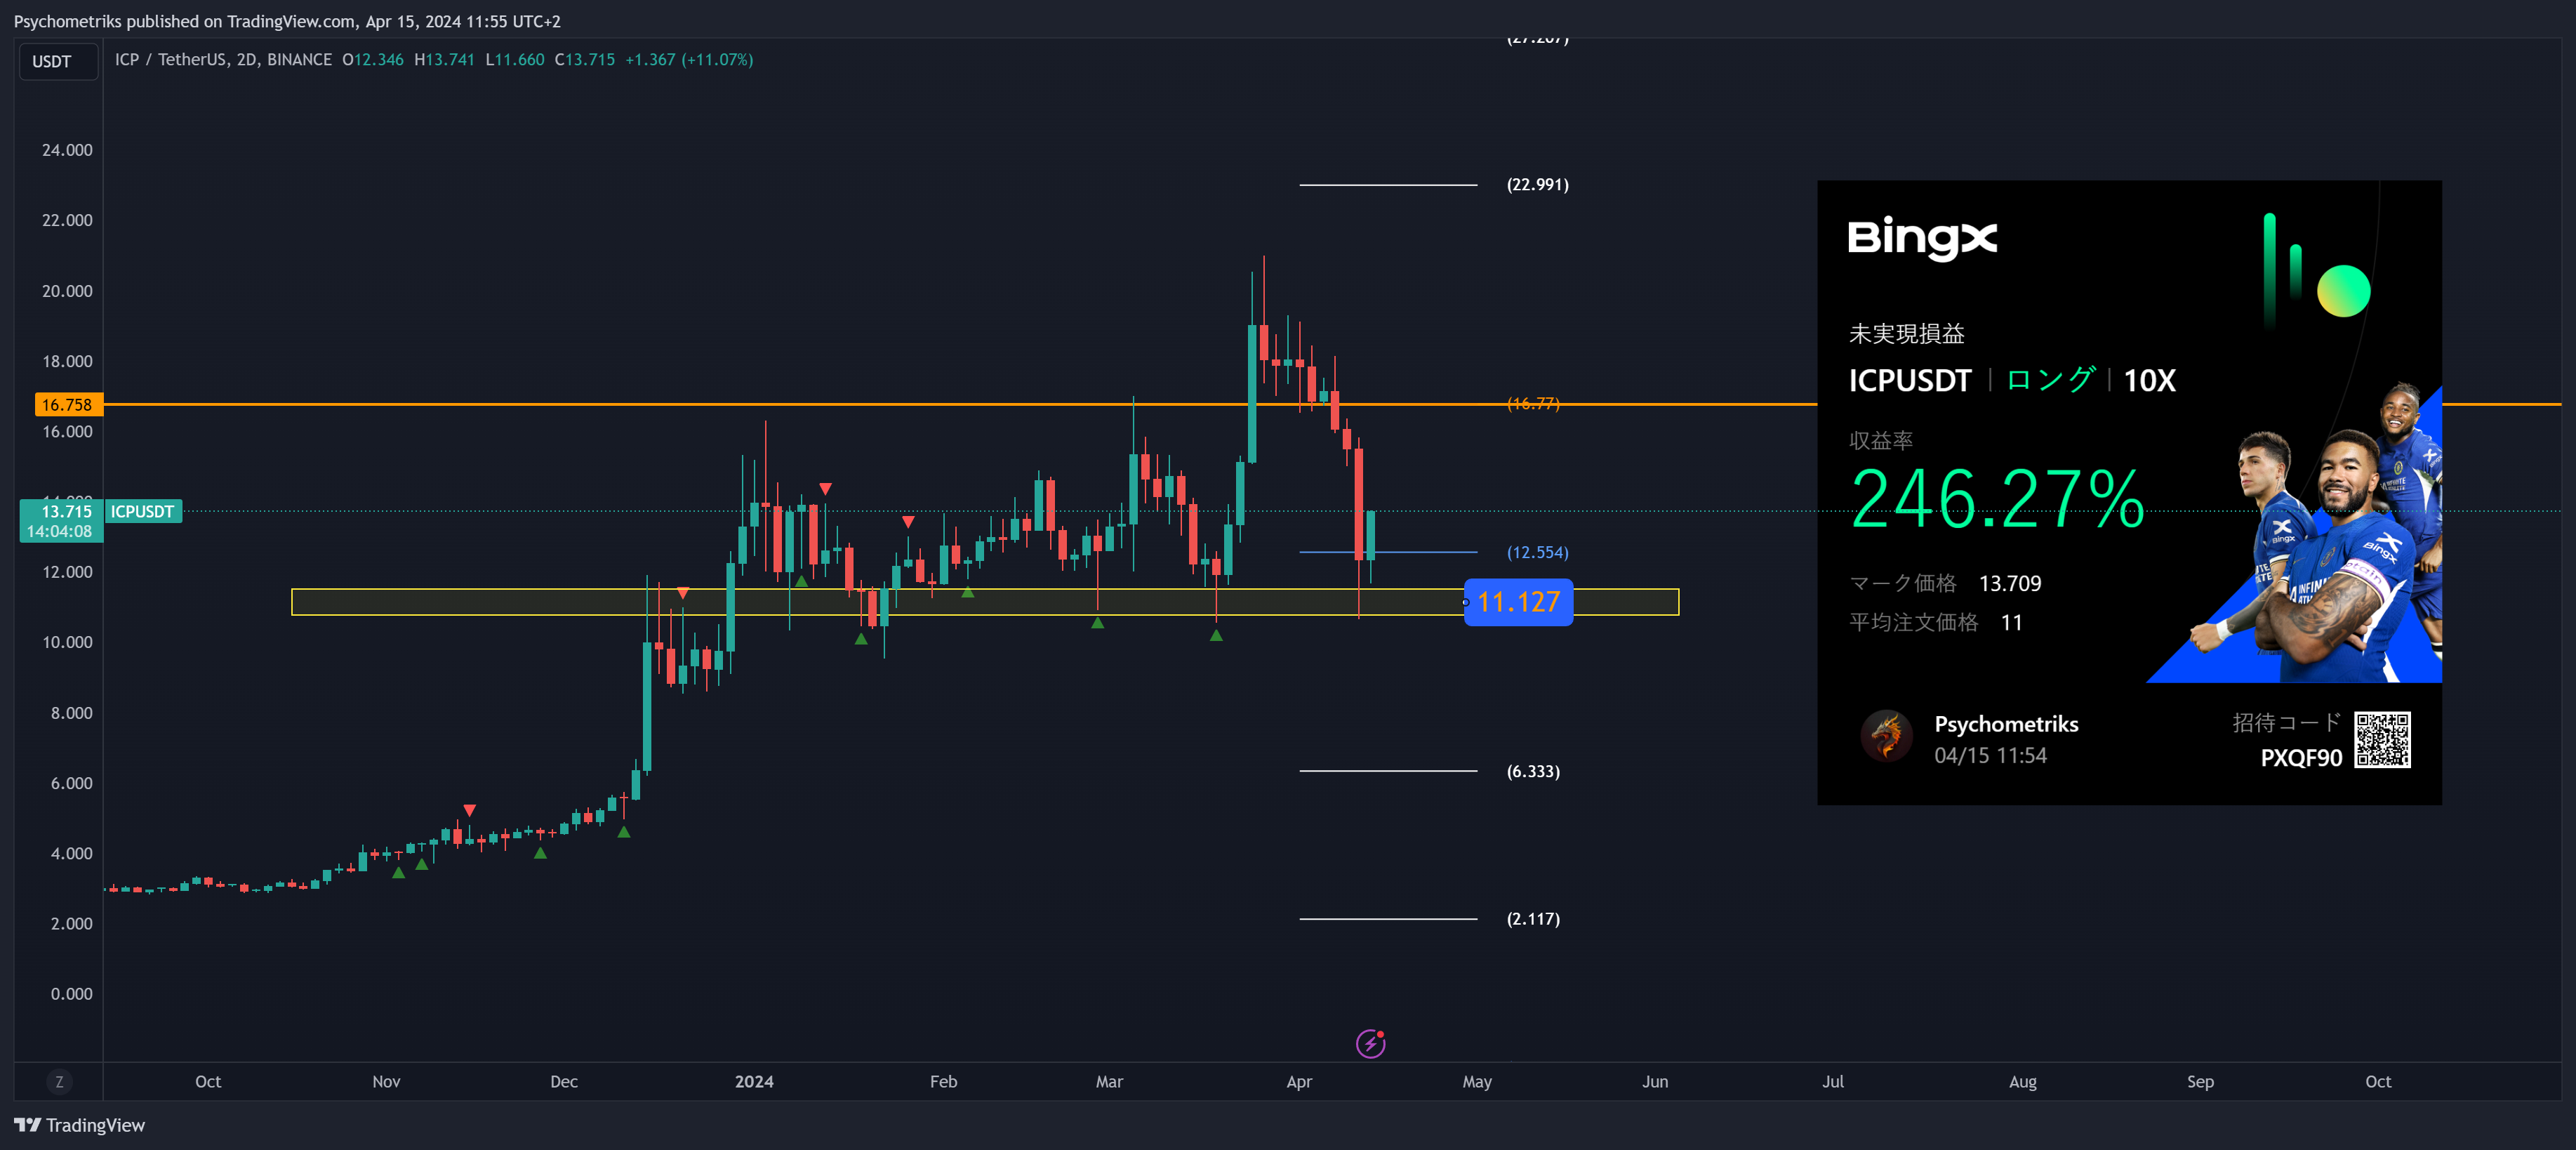
Task: Select the 11.127 blue price label
Action: pos(1518,602)
